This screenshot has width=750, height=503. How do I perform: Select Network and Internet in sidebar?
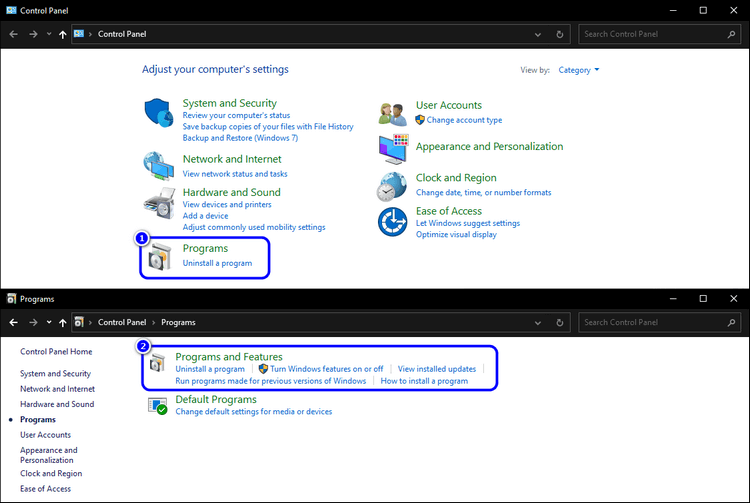tap(57, 389)
